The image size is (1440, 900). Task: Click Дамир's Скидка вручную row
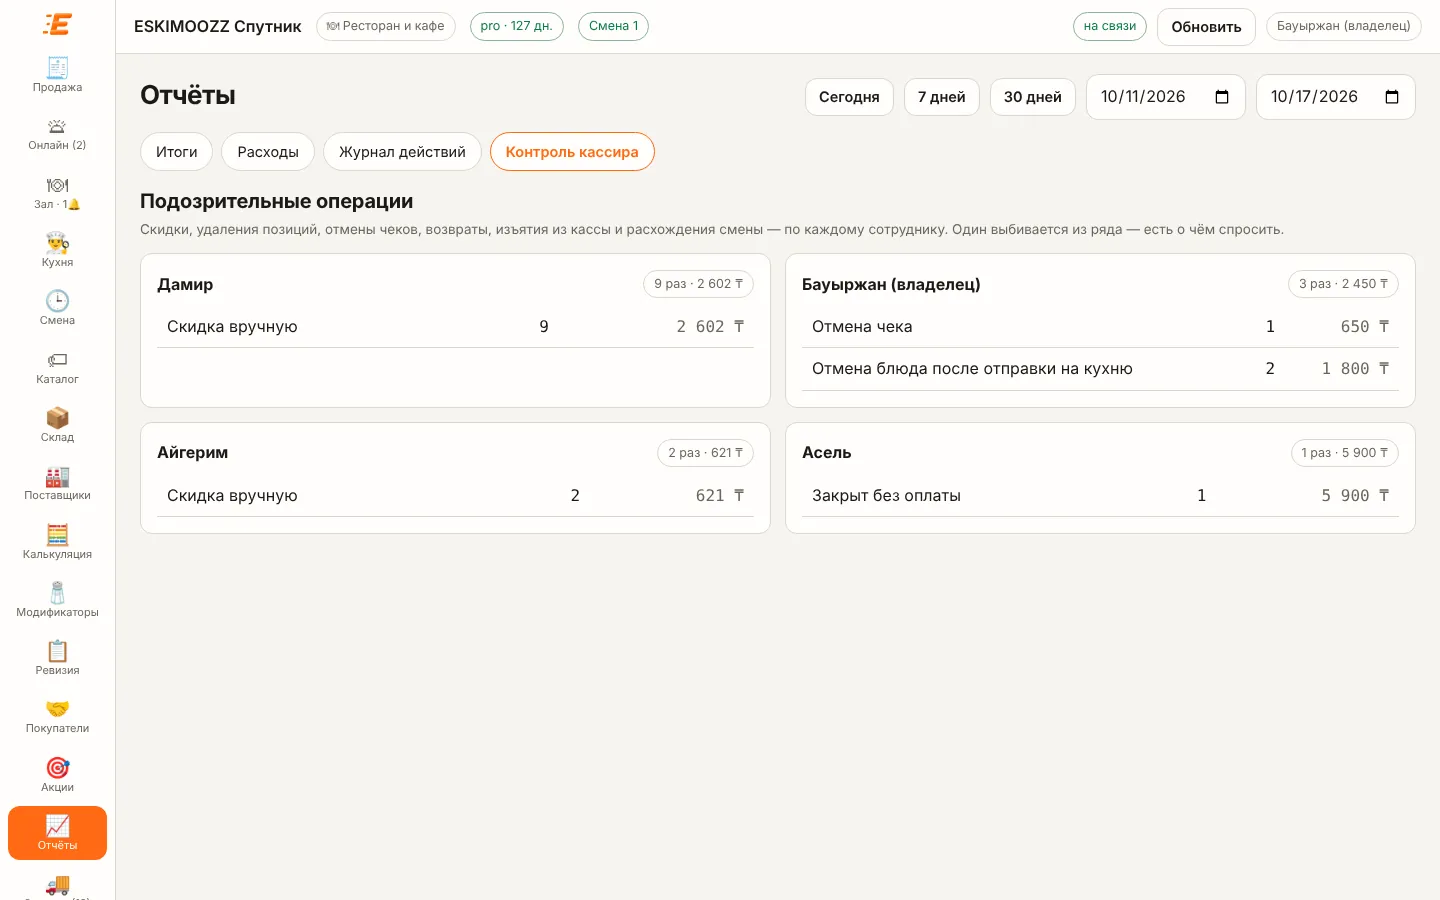pos(455,327)
